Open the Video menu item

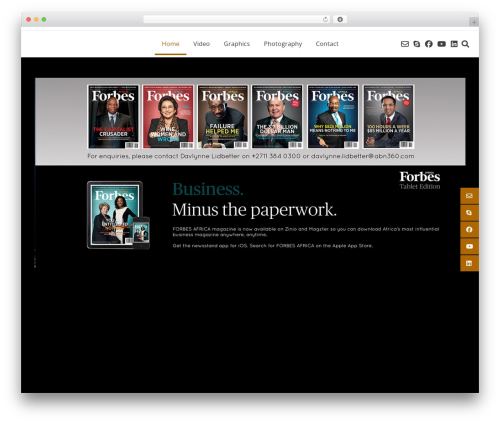201,44
